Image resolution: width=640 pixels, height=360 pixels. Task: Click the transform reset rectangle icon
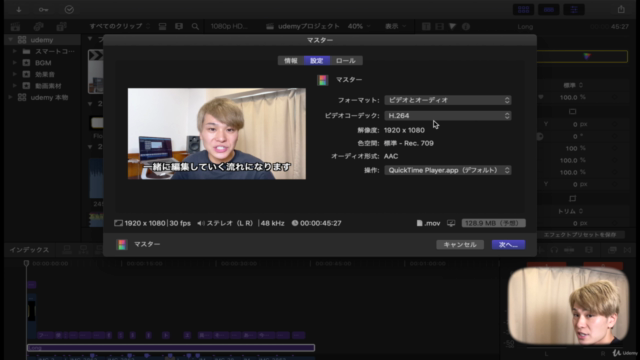(573, 111)
